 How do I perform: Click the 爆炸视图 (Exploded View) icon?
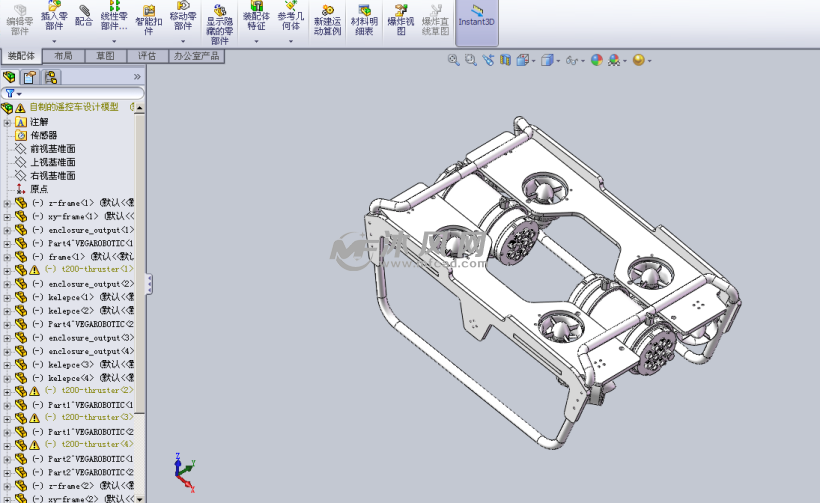pos(401,20)
